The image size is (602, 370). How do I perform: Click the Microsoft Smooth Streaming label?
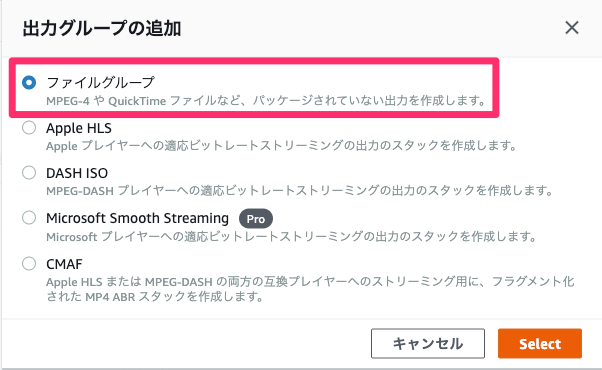point(137,218)
